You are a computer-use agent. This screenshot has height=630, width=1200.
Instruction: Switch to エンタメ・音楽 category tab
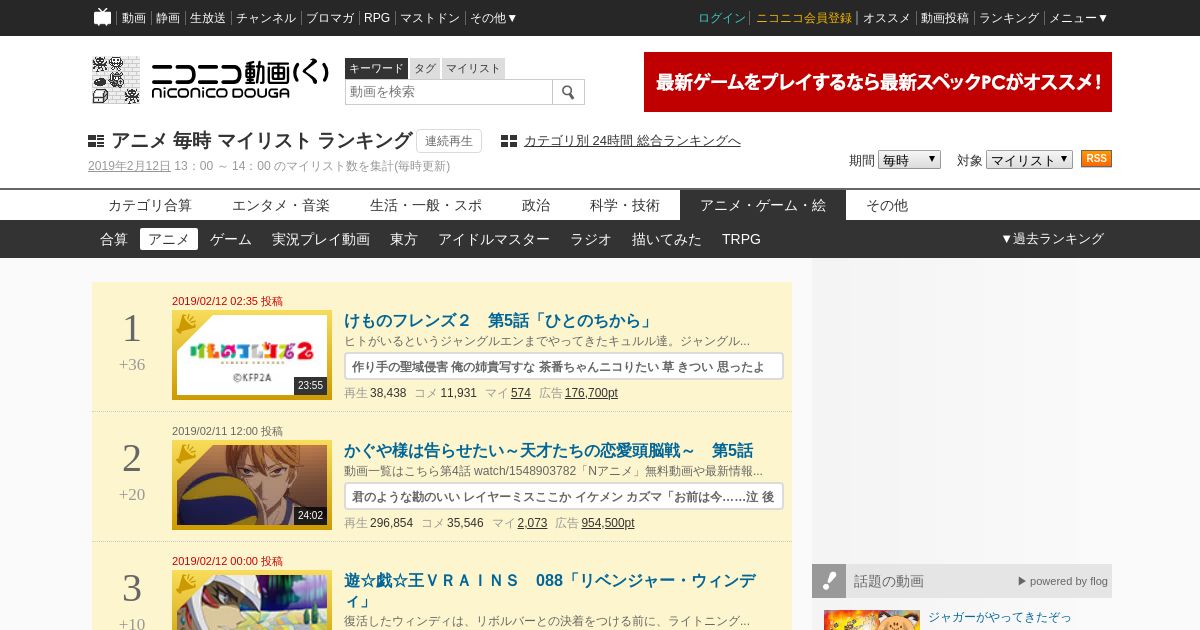coord(281,205)
